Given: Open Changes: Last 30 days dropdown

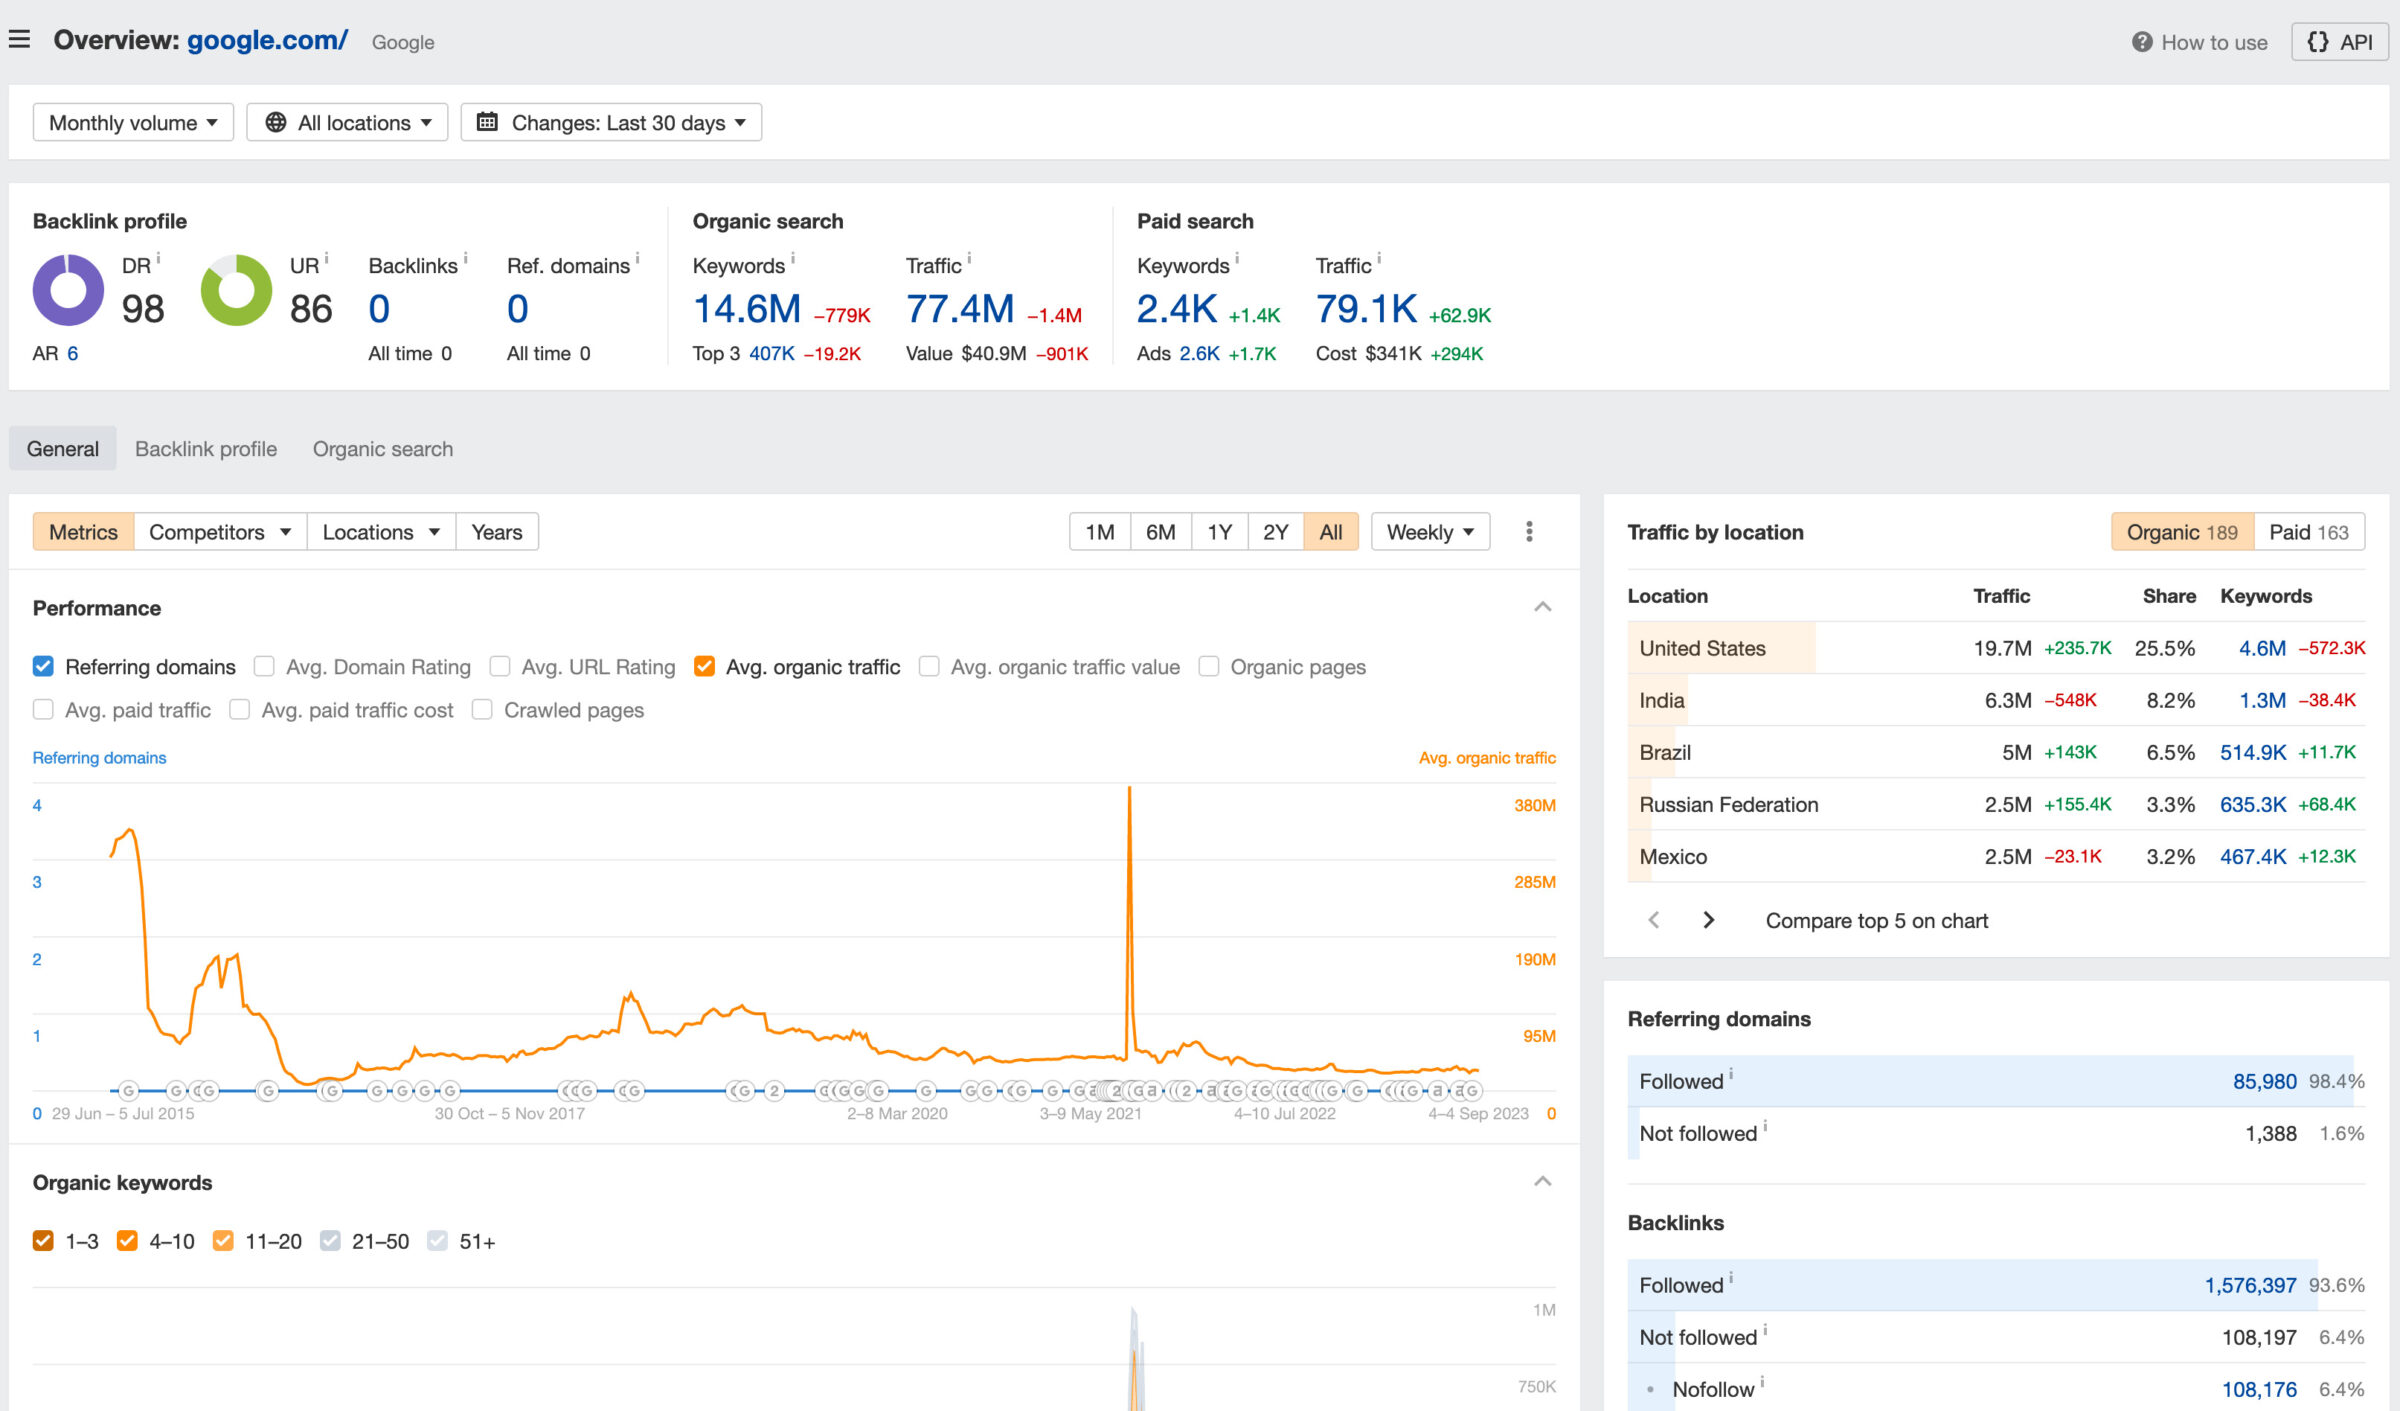Looking at the screenshot, I should (x=611, y=122).
